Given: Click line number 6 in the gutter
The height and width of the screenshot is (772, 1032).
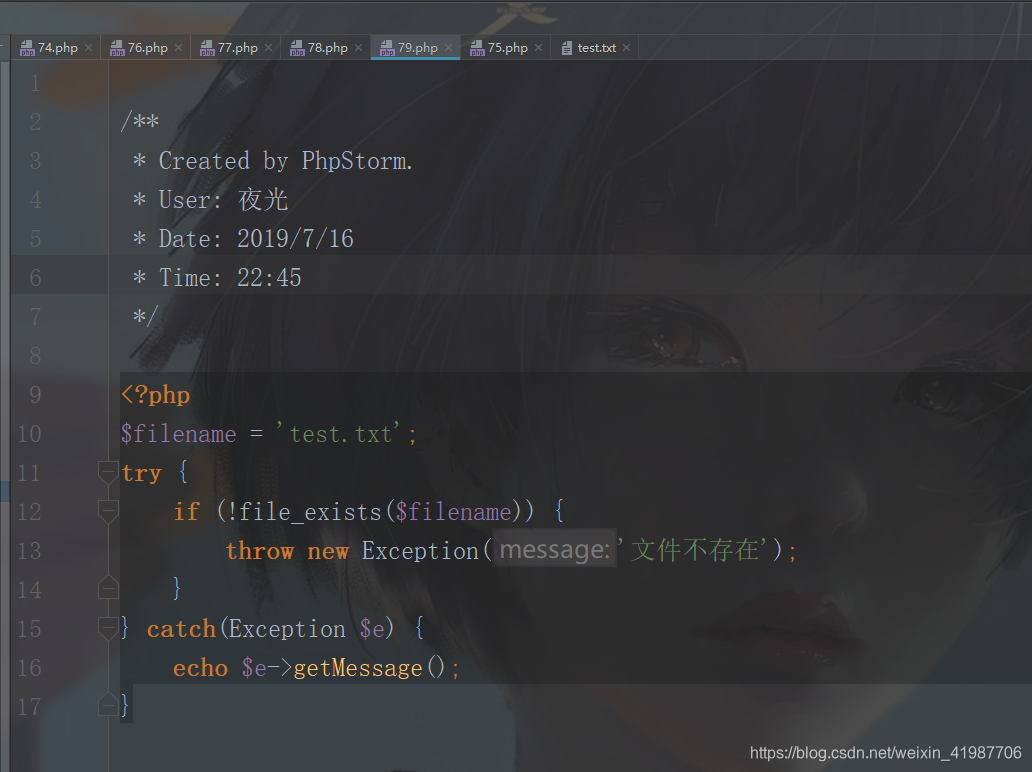Looking at the screenshot, I should (35, 278).
